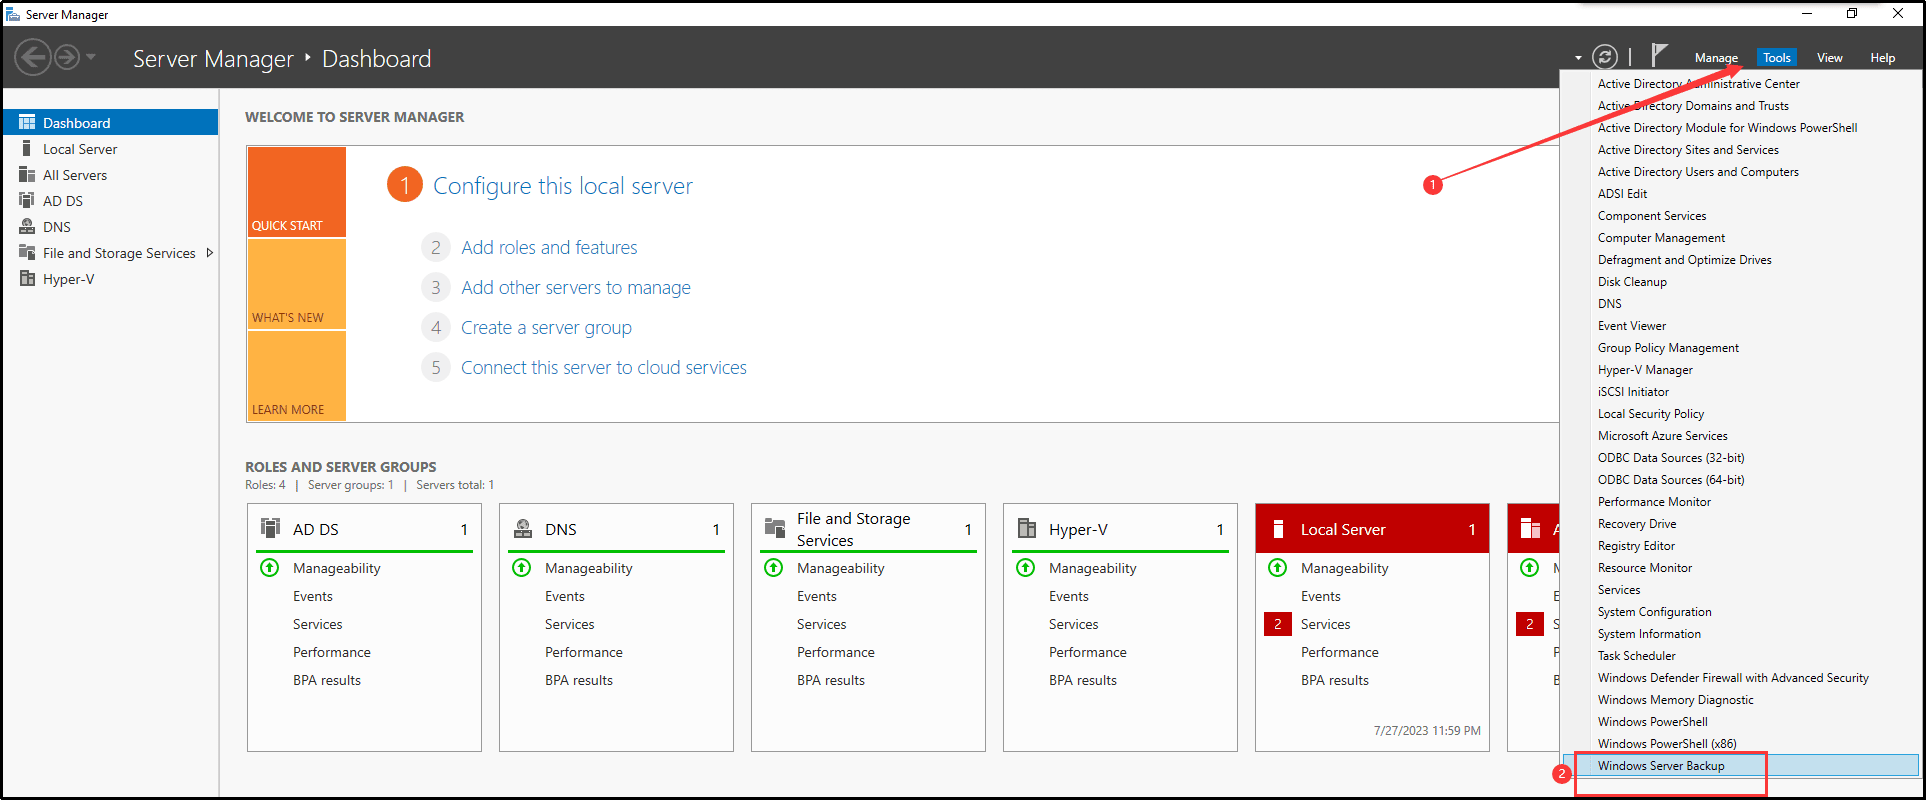1927x802 pixels.
Task: Open the Manage menu
Action: coord(1716,58)
